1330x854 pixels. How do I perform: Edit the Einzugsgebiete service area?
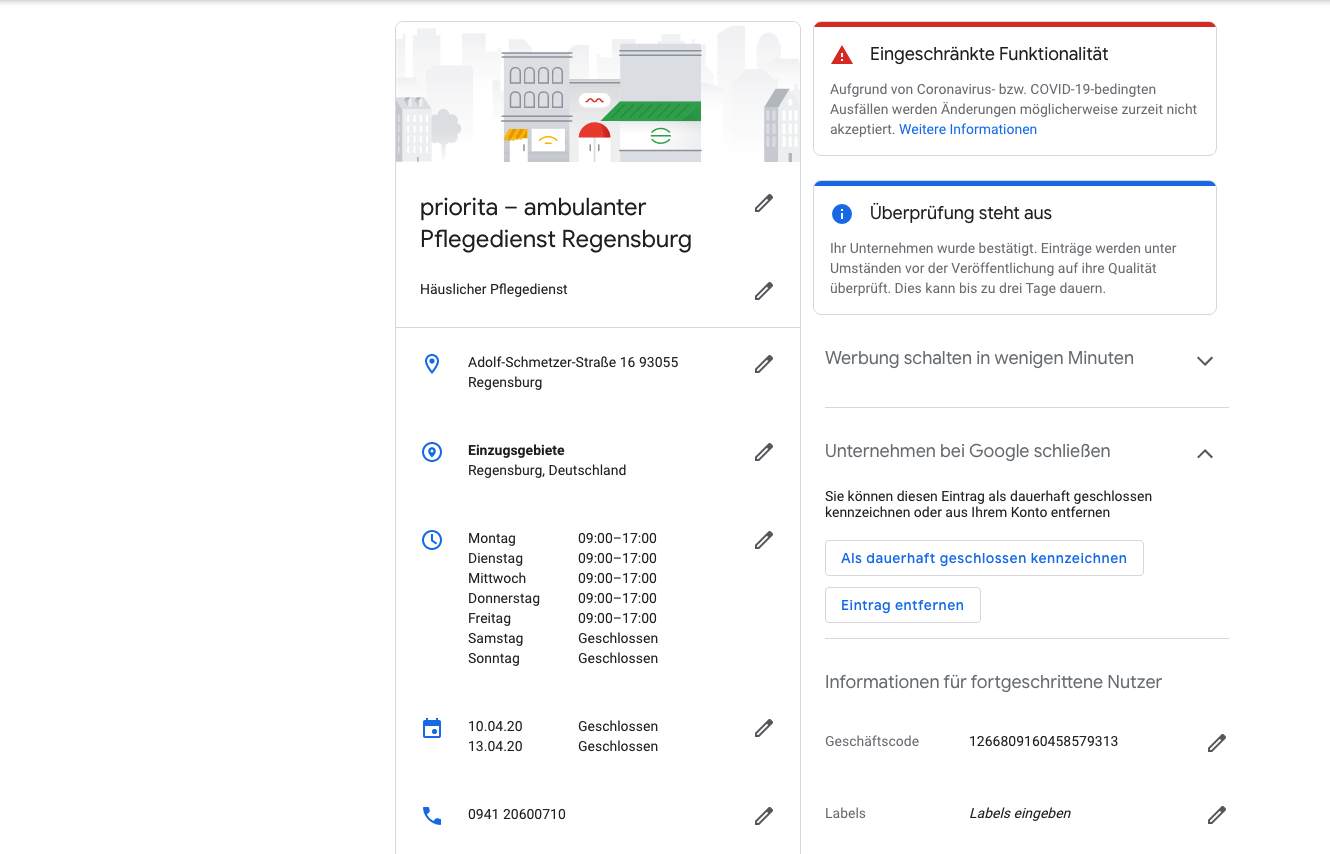point(763,452)
